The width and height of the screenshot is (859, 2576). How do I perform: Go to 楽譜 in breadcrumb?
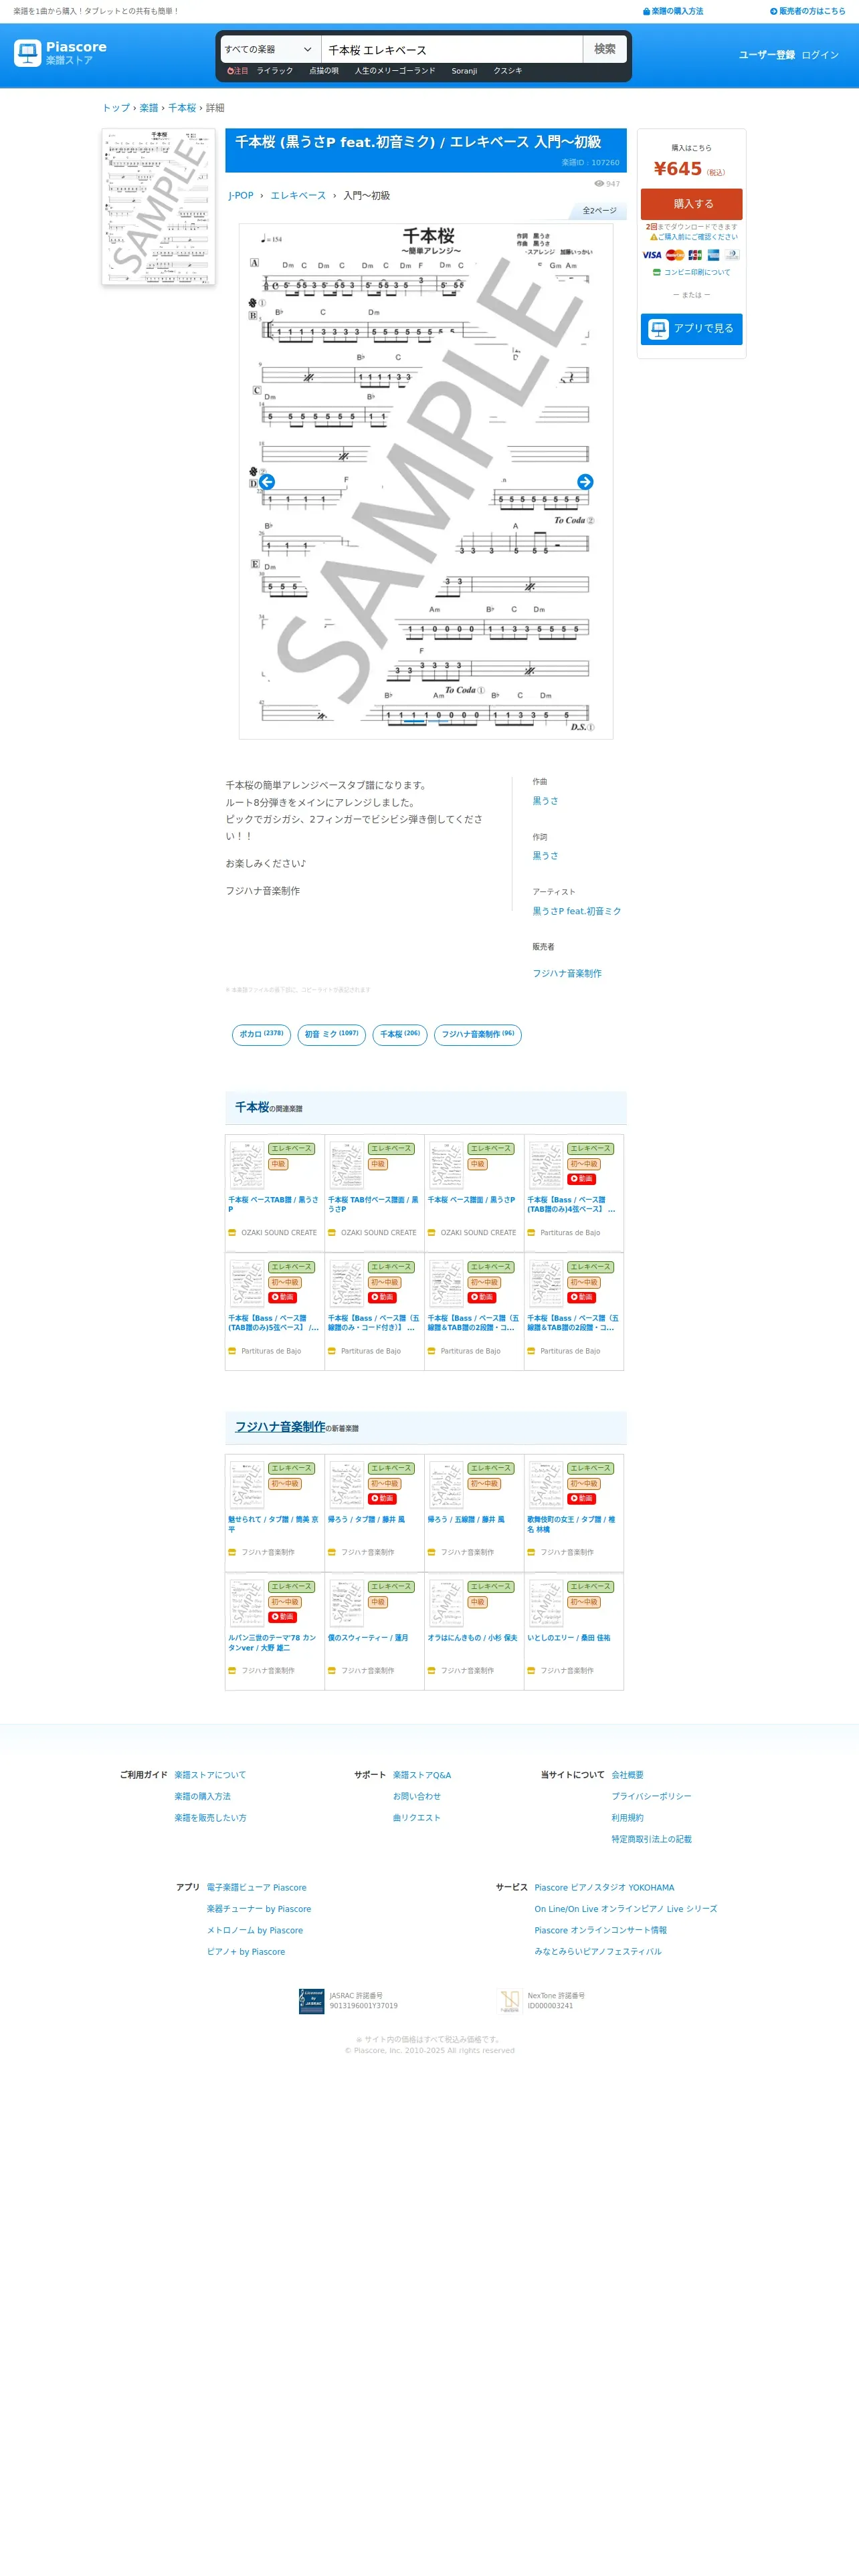coord(149,108)
